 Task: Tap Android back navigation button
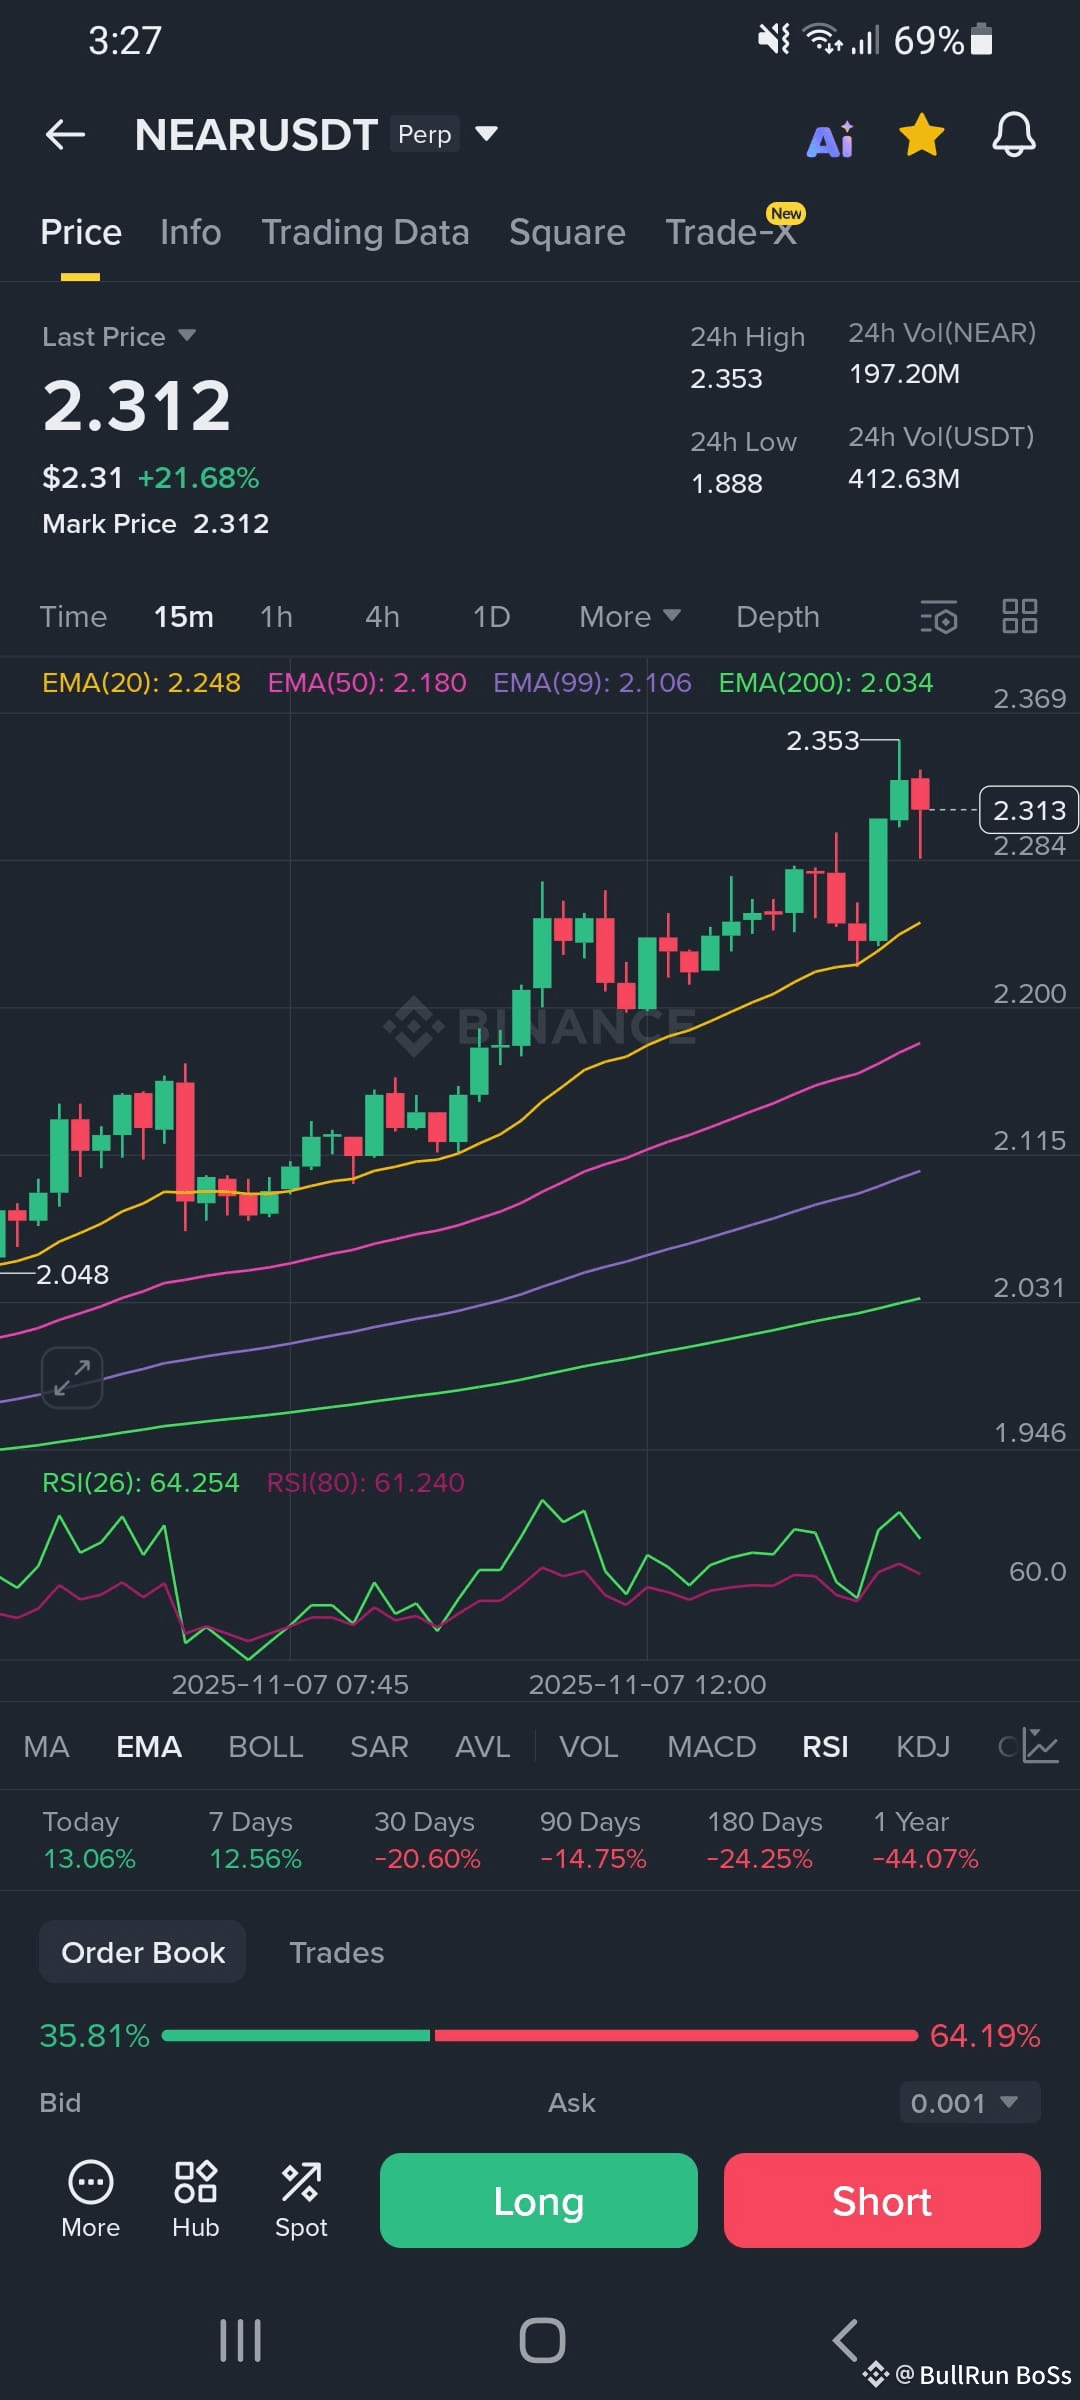[x=845, y=2340]
